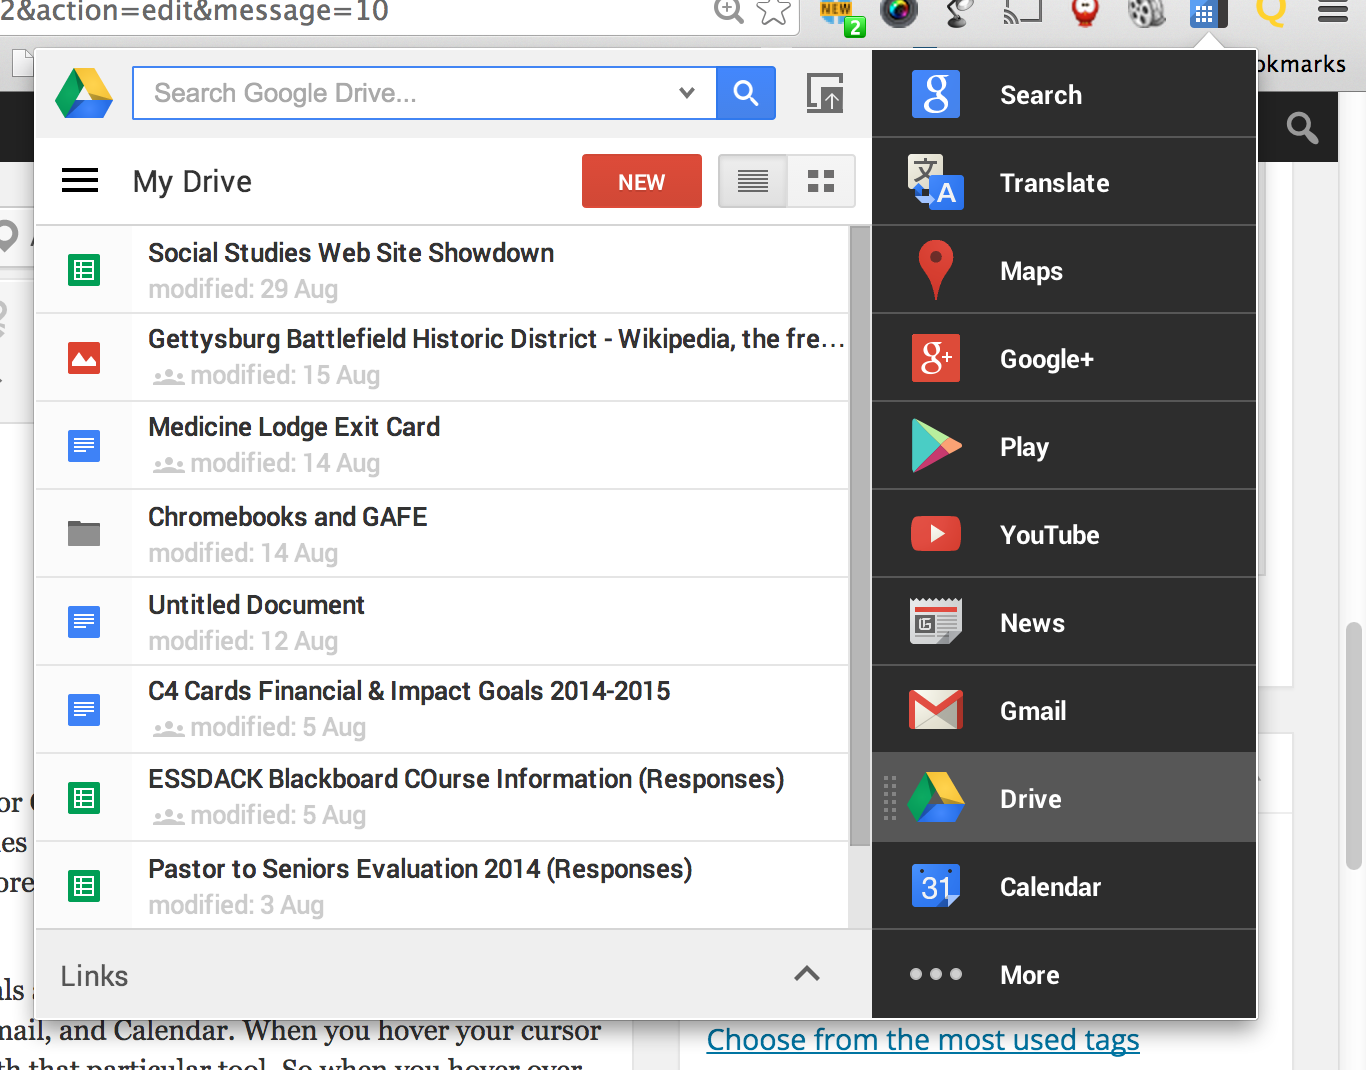Image resolution: width=1366 pixels, height=1070 pixels.
Task: Click the Google+ icon
Action: (x=936, y=358)
